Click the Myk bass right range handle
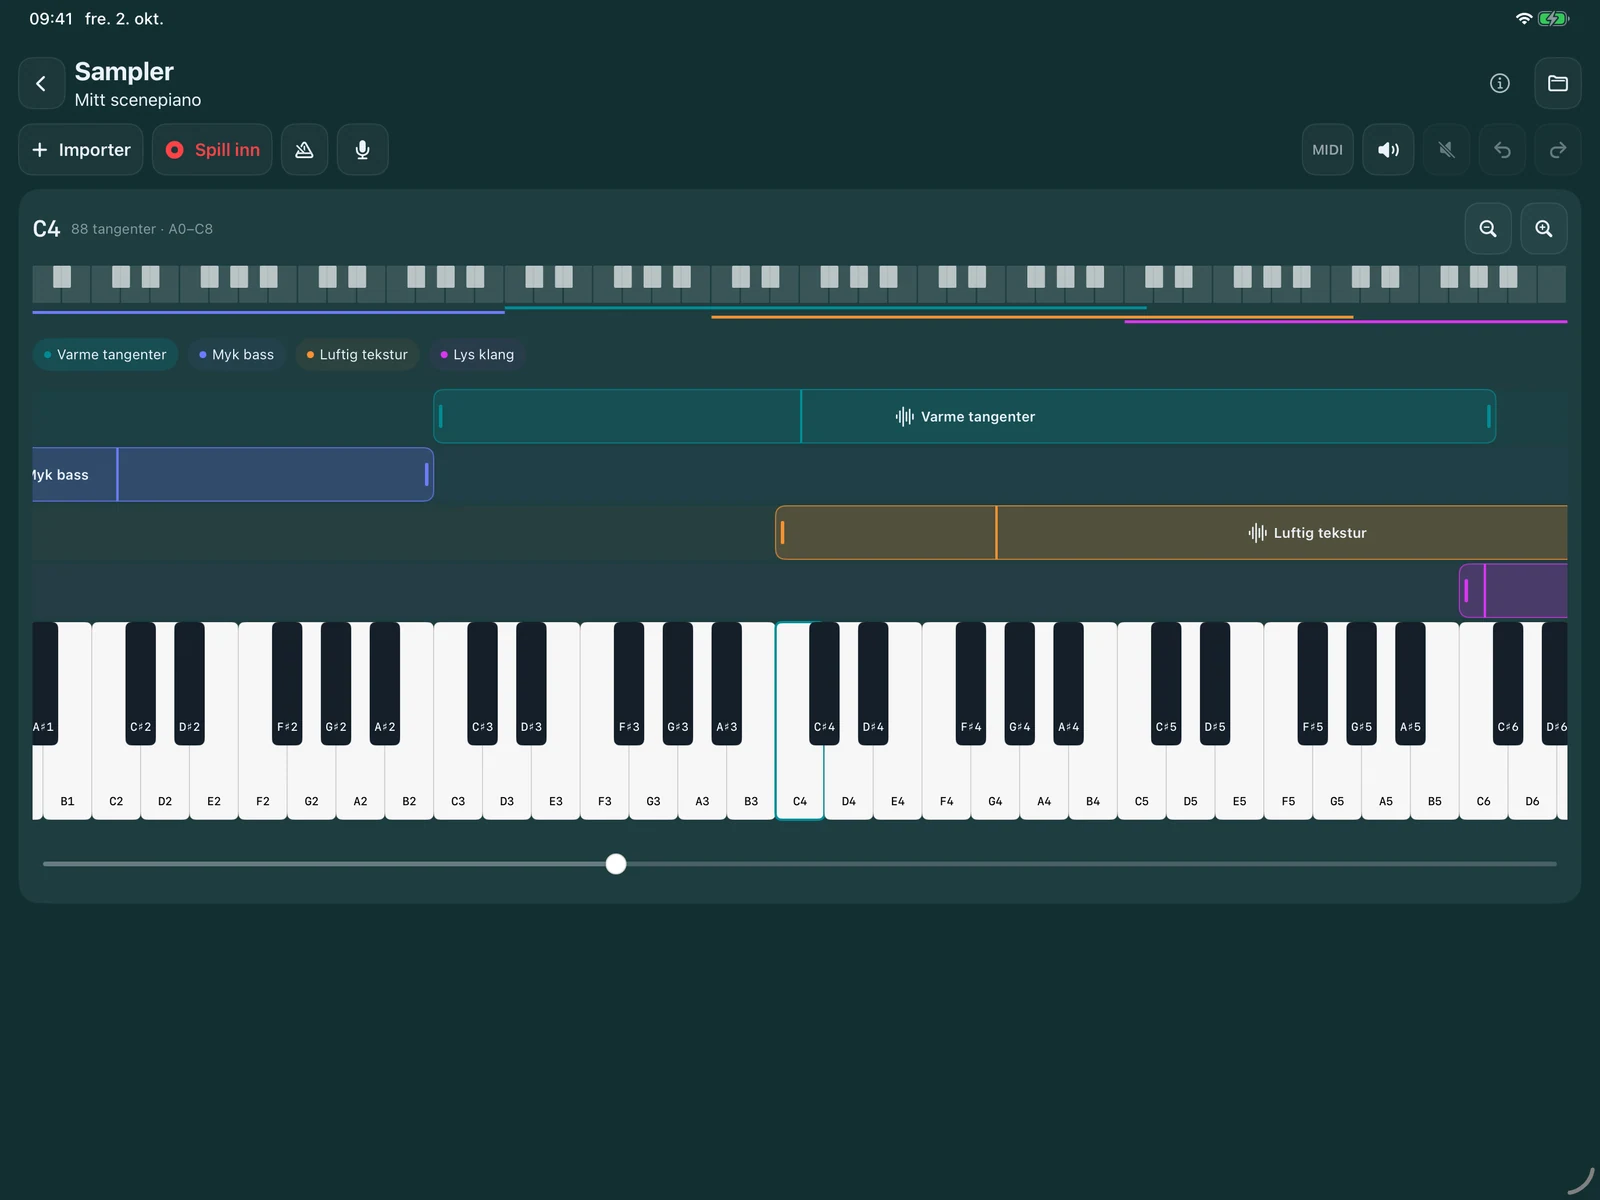The image size is (1600, 1200). click(427, 475)
